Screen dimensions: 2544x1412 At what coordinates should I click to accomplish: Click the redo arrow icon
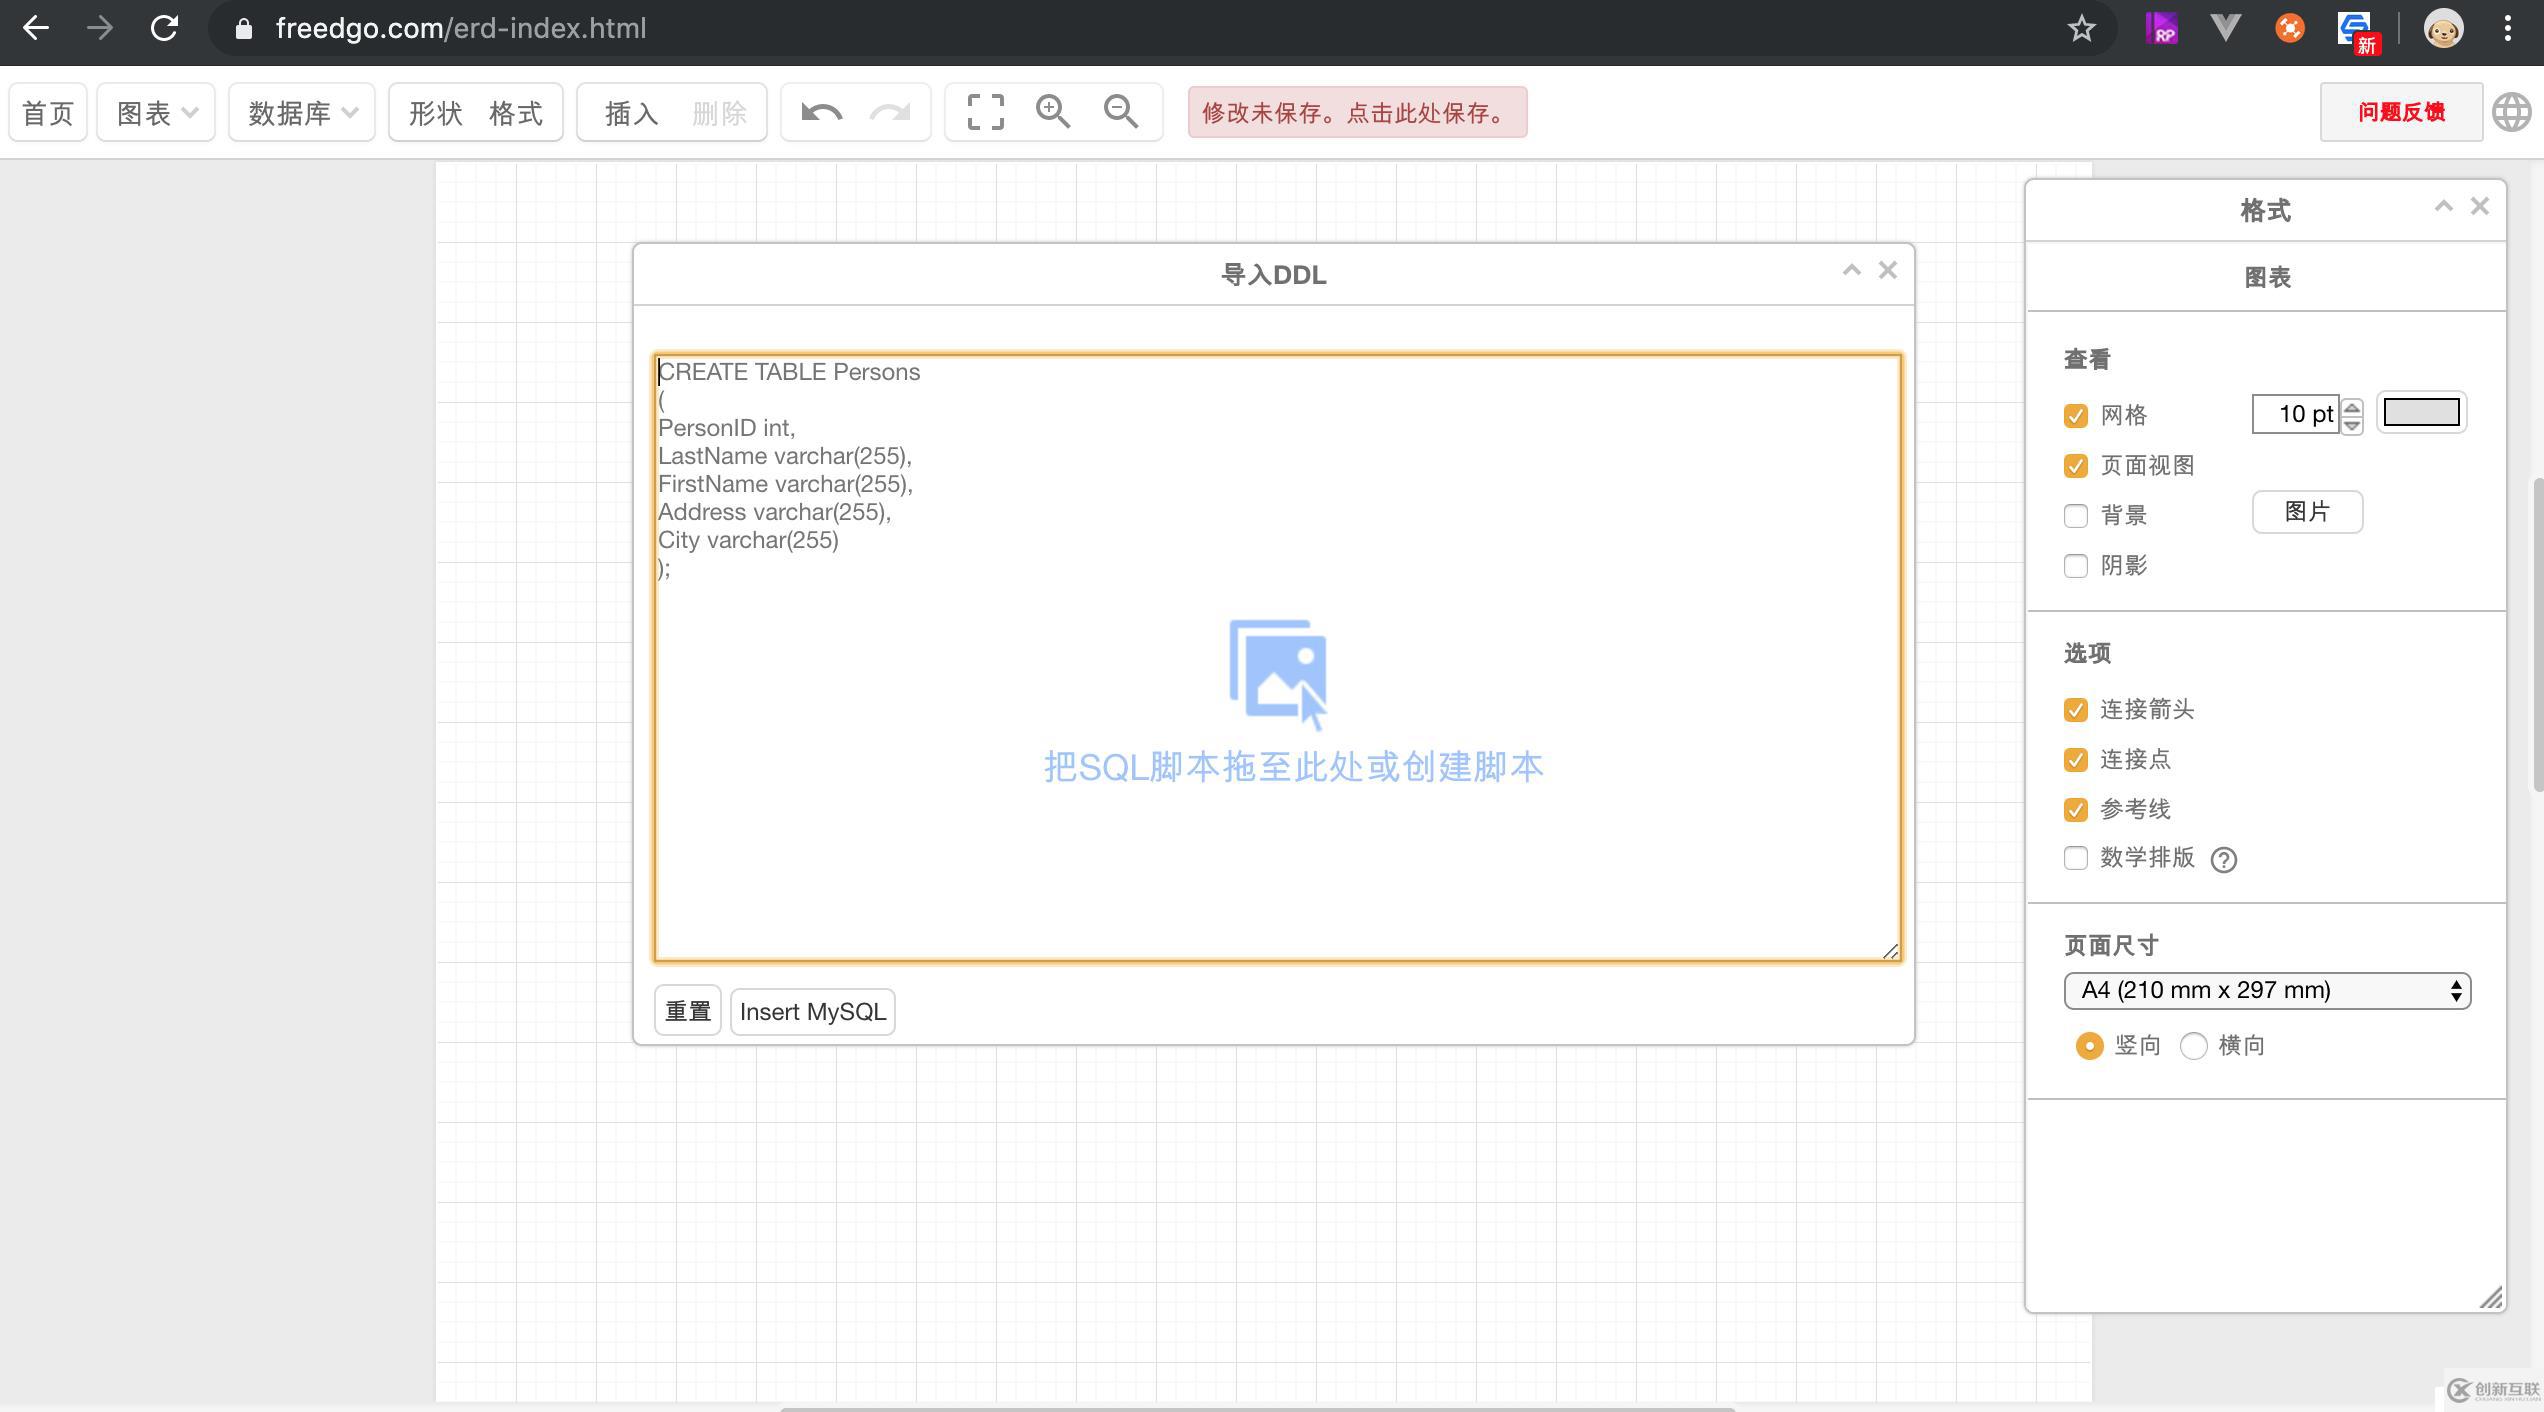pos(889,112)
